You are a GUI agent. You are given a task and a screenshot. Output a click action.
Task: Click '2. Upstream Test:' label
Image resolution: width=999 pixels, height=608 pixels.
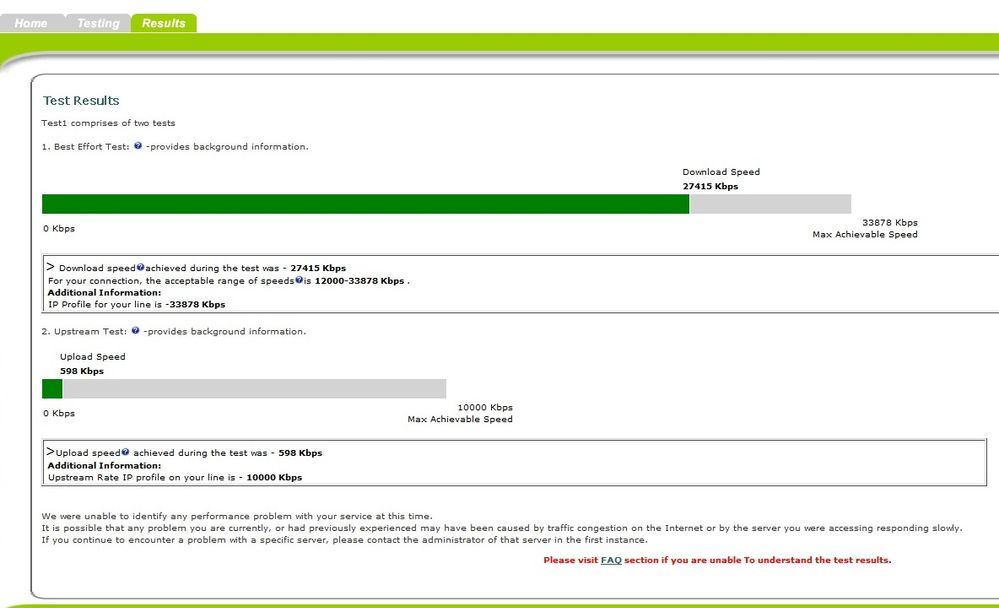click(84, 331)
